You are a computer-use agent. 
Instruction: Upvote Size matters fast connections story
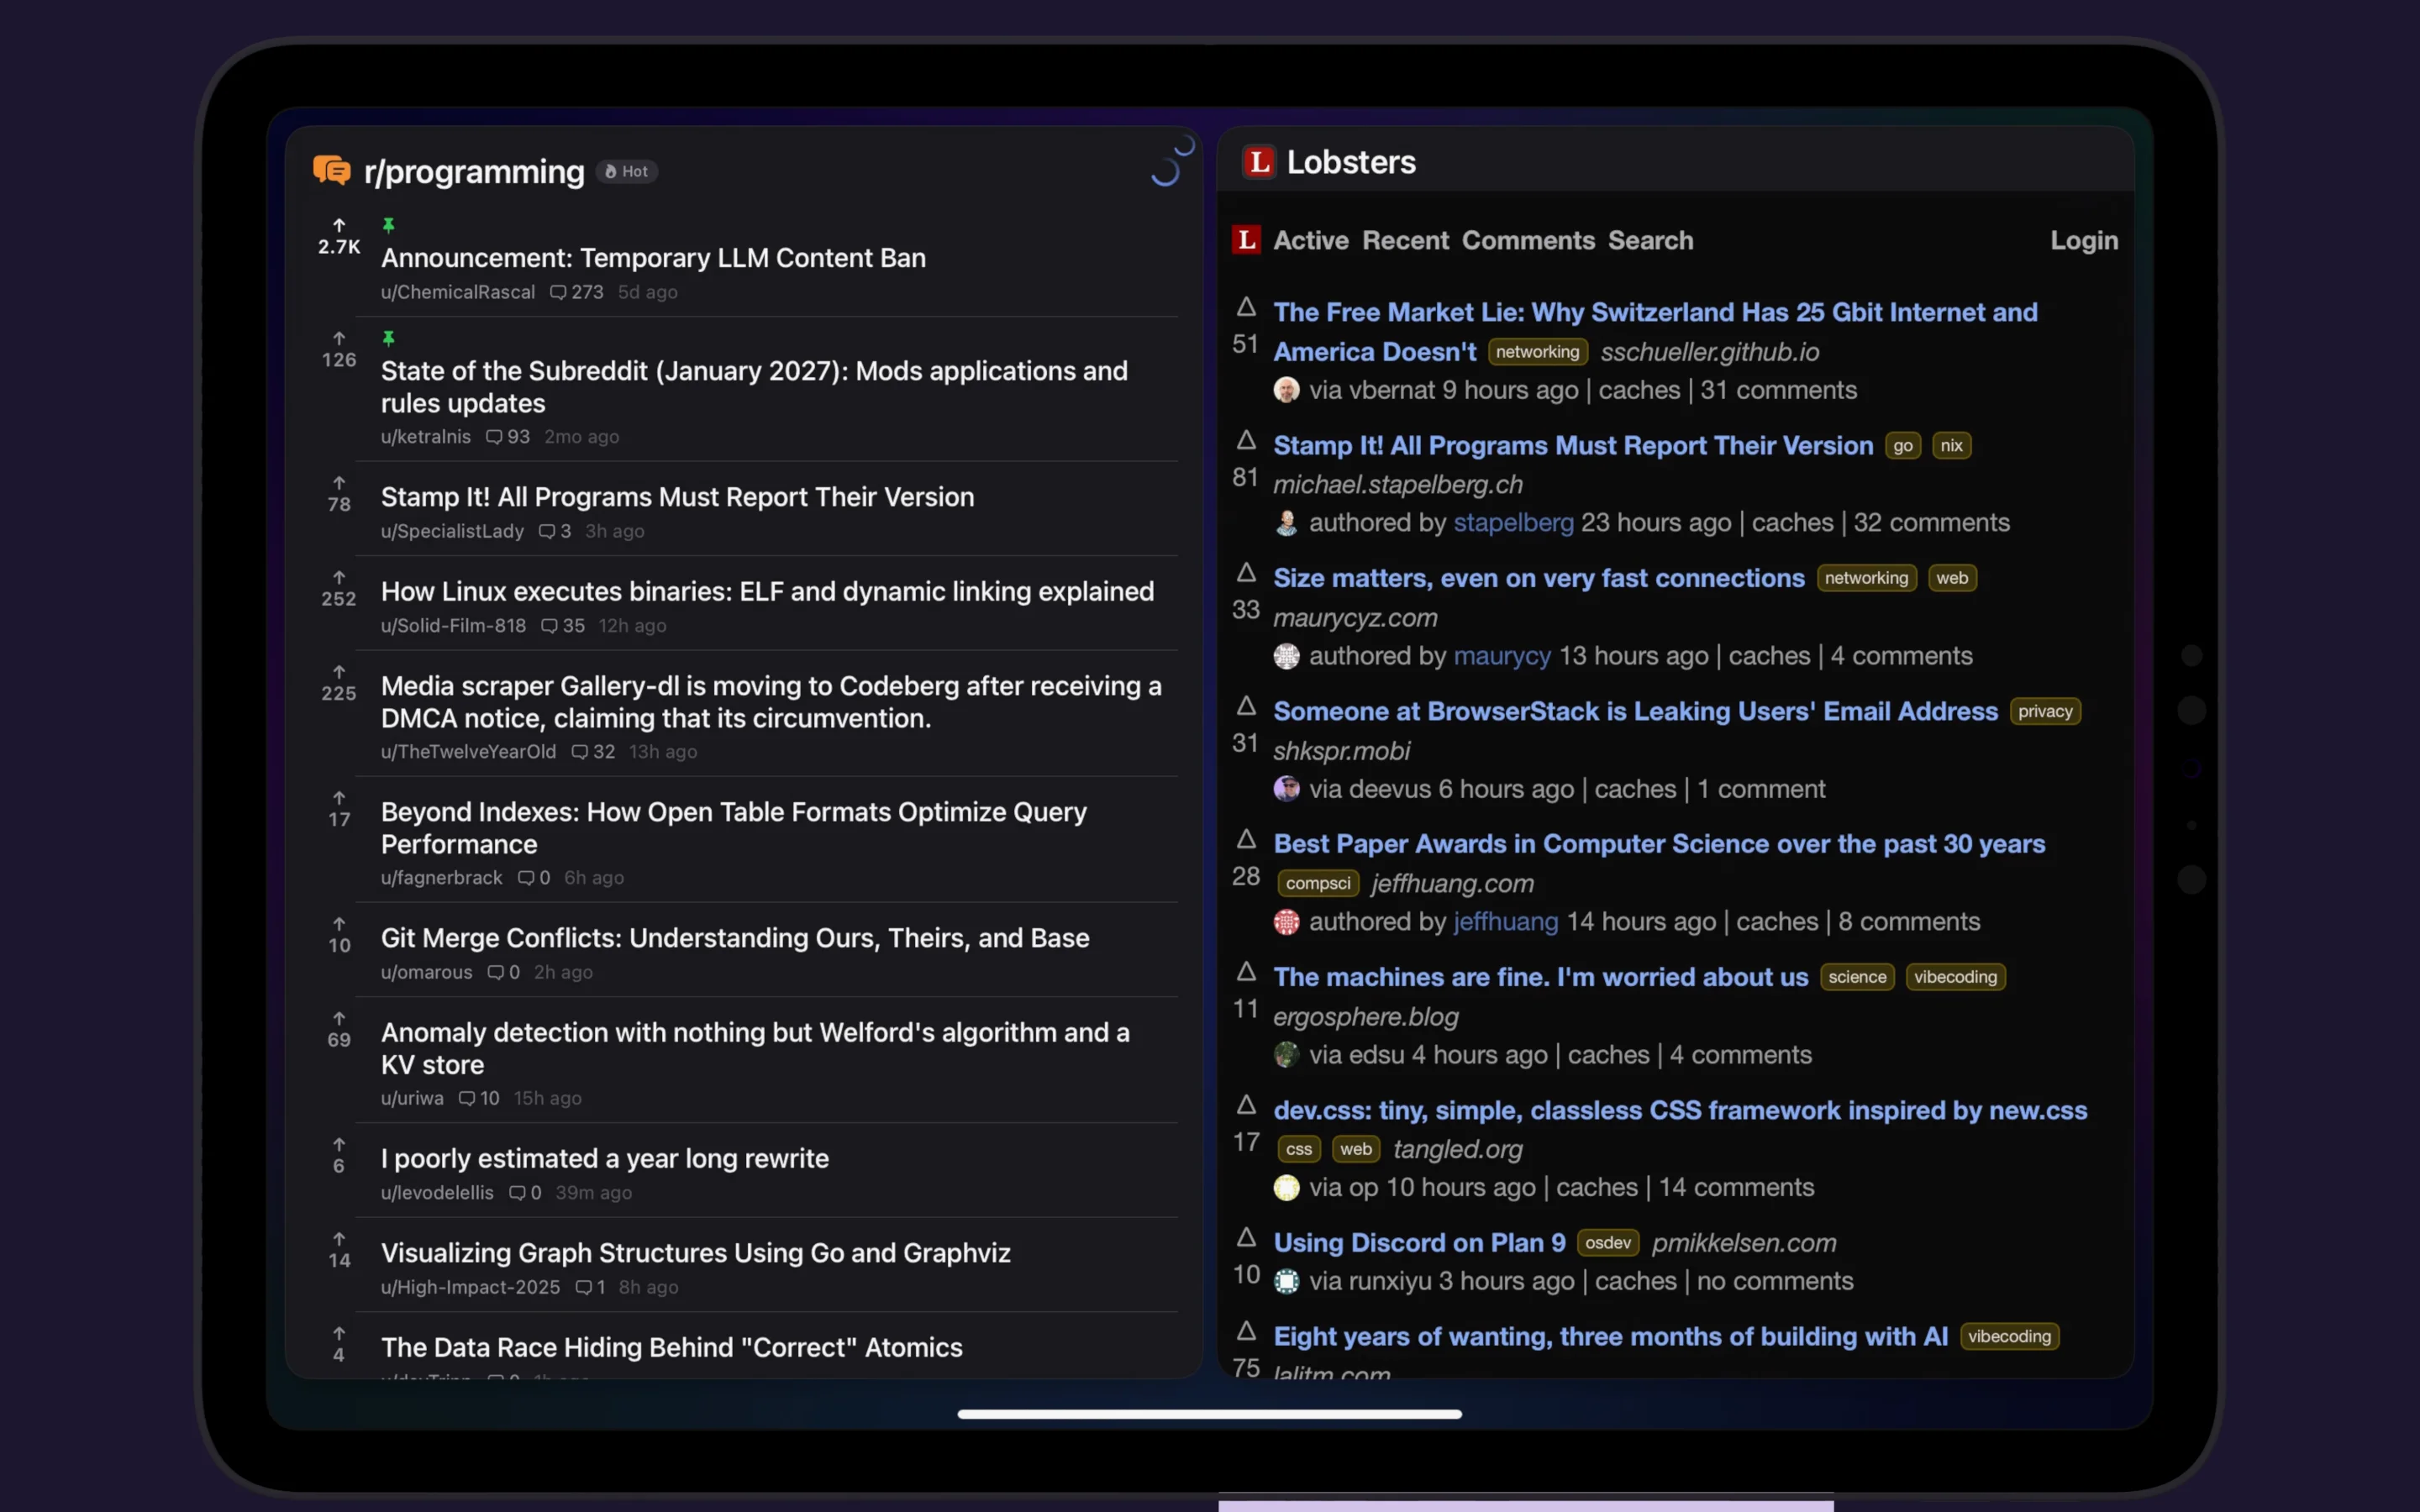click(1246, 573)
